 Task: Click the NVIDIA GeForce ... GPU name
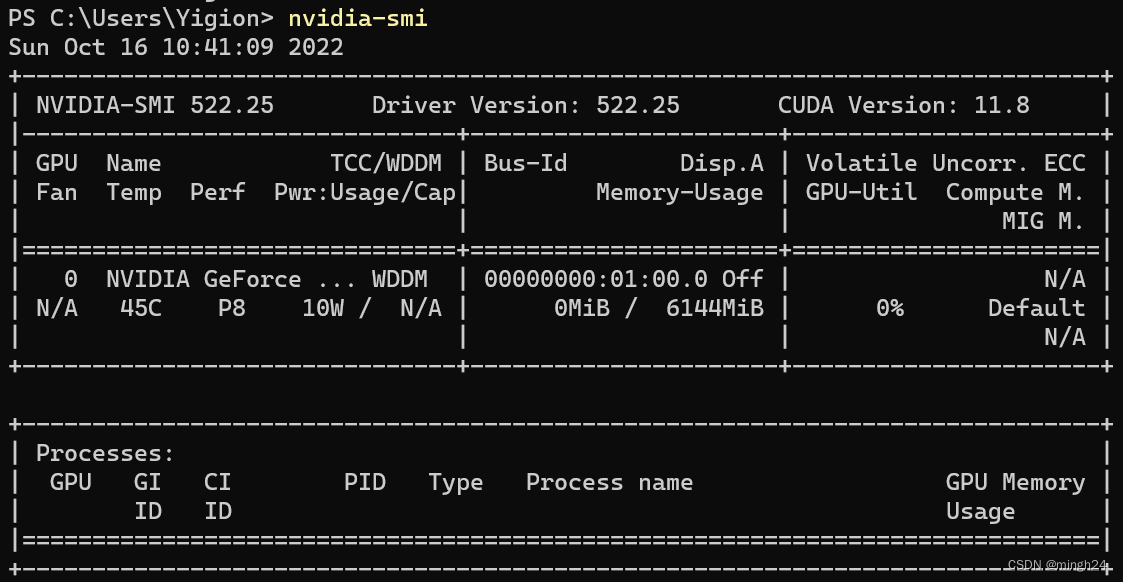click(231, 279)
